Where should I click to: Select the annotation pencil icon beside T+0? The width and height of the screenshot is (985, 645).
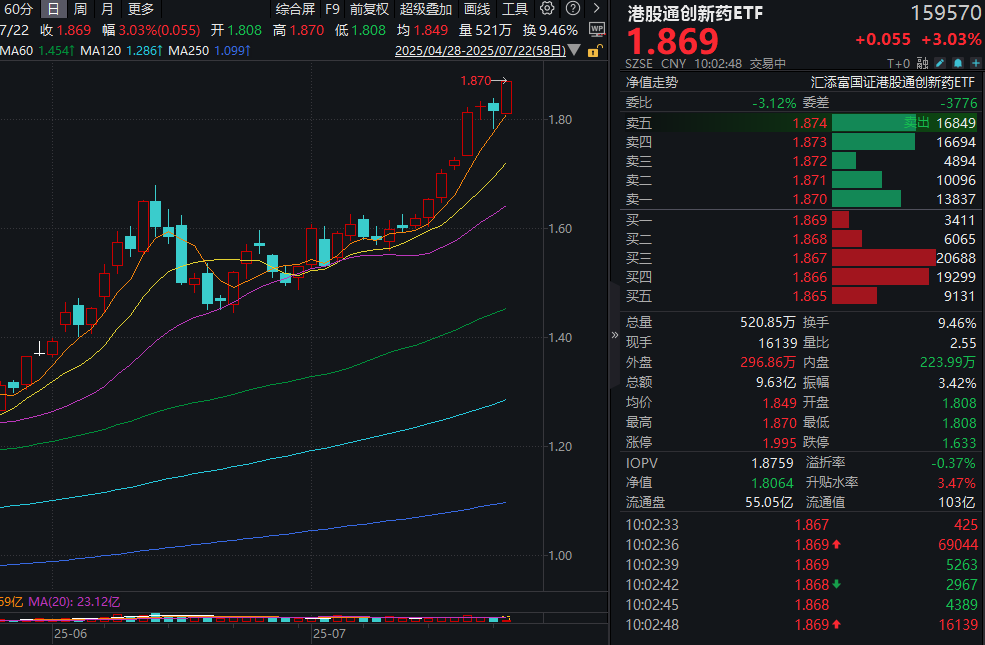940,62
